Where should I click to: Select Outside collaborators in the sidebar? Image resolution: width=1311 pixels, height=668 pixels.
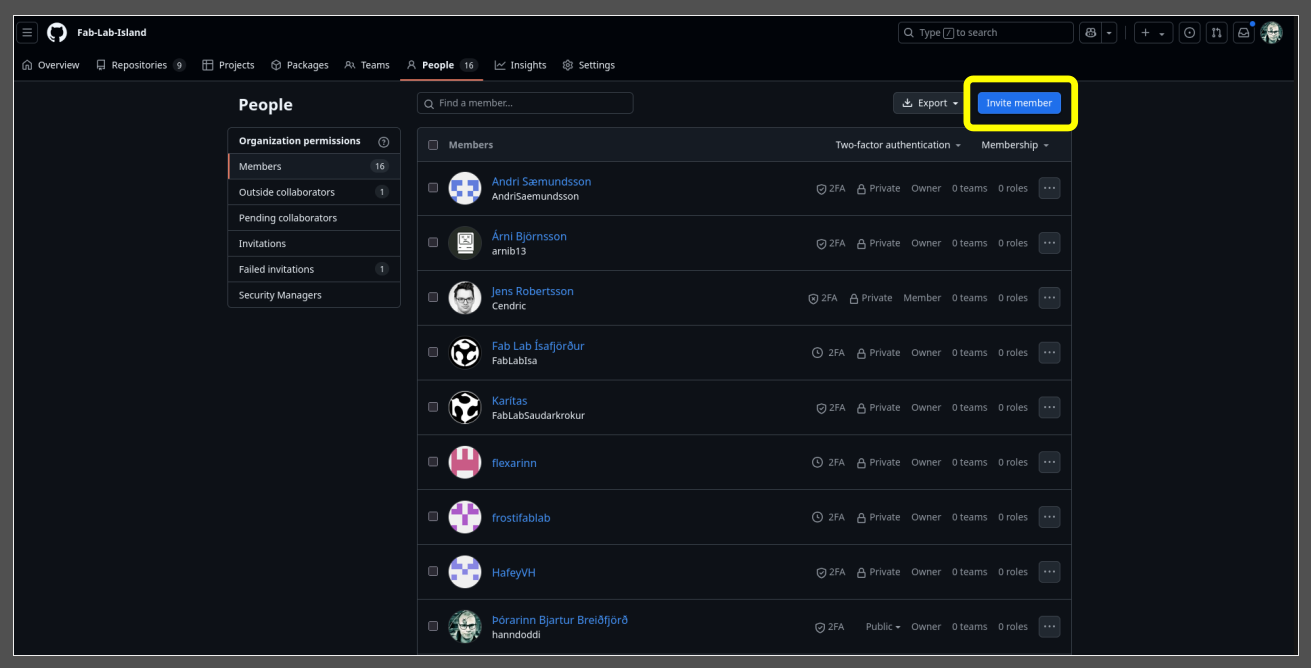(x=314, y=192)
